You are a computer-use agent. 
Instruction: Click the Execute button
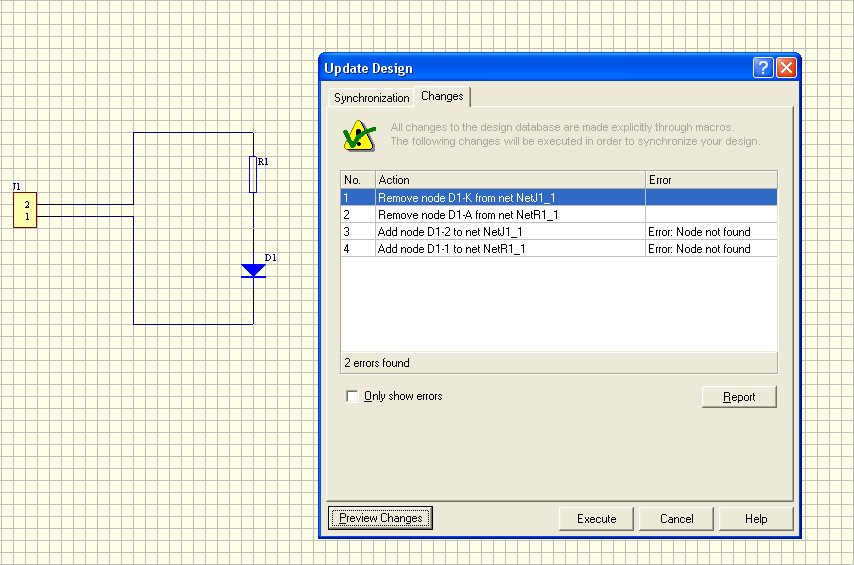[596, 519]
